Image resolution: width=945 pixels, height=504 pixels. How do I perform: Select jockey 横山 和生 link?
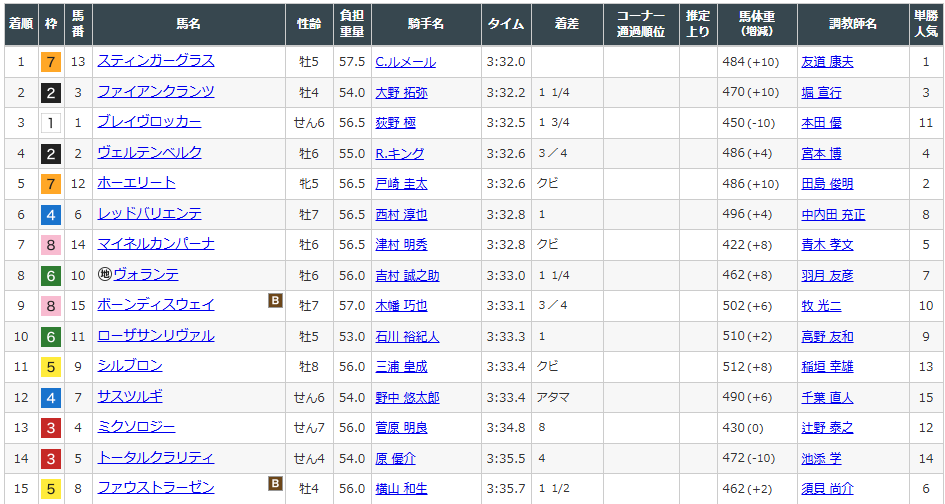tap(401, 489)
